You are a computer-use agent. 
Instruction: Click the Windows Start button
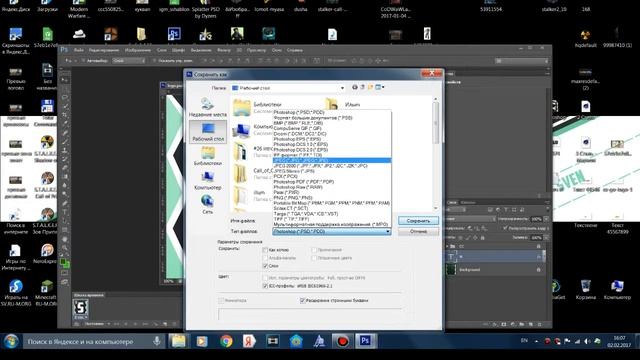[x=11, y=341]
